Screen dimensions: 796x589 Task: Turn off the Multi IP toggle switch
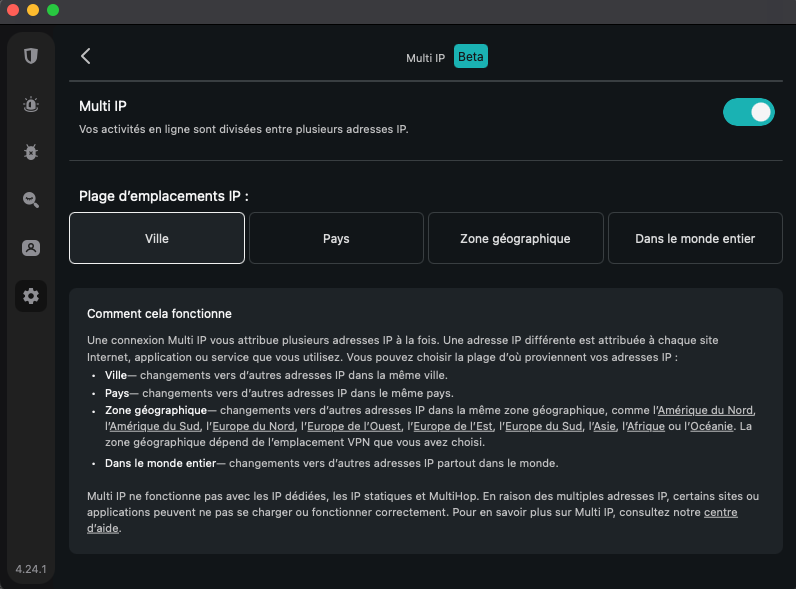tap(748, 112)
